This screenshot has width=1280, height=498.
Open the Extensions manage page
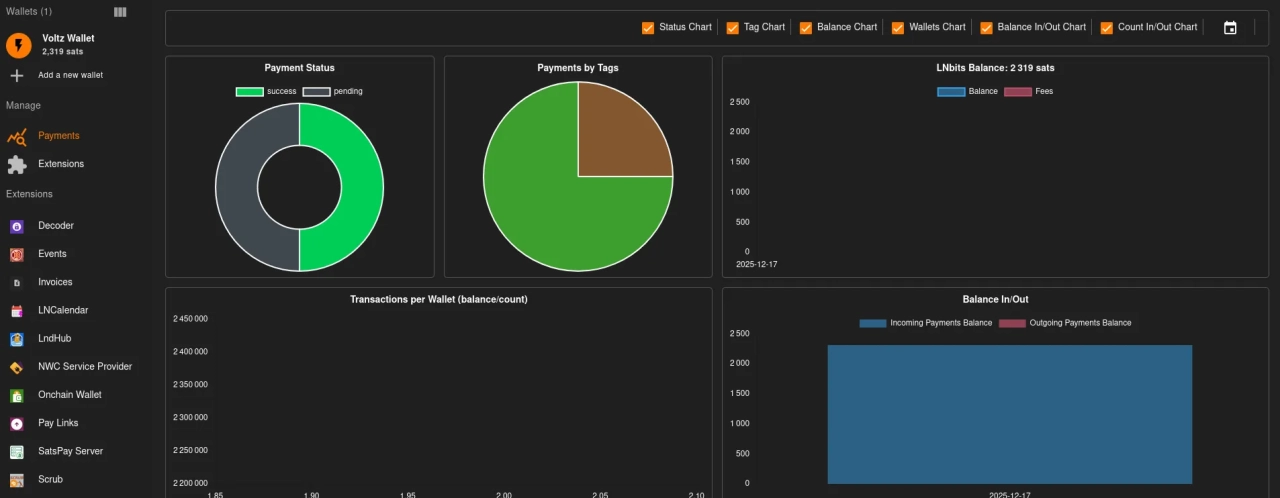(x=60, y=164)
